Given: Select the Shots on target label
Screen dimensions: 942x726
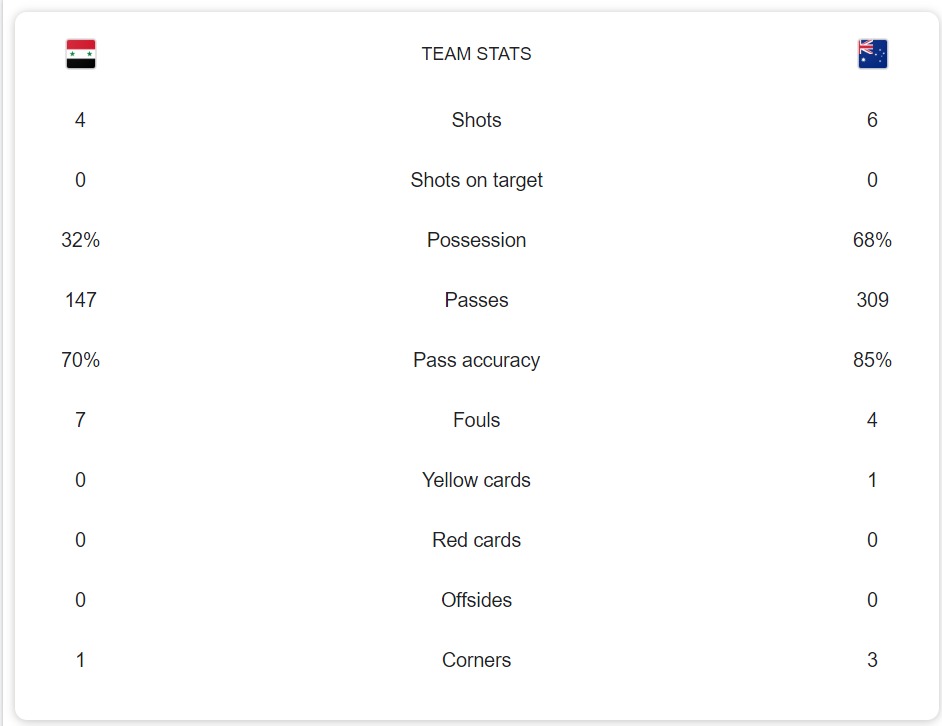Looking at the screenshot, I should [x=476, y=180].
